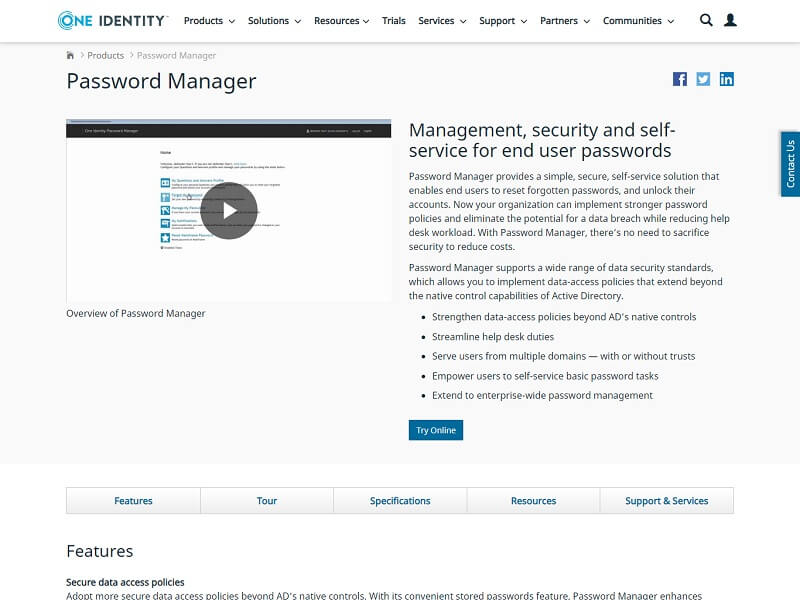The width and height of the screenshot is (800, 600).
Task: Open the Contact Us side tab
Action: [x=790, y=164]
